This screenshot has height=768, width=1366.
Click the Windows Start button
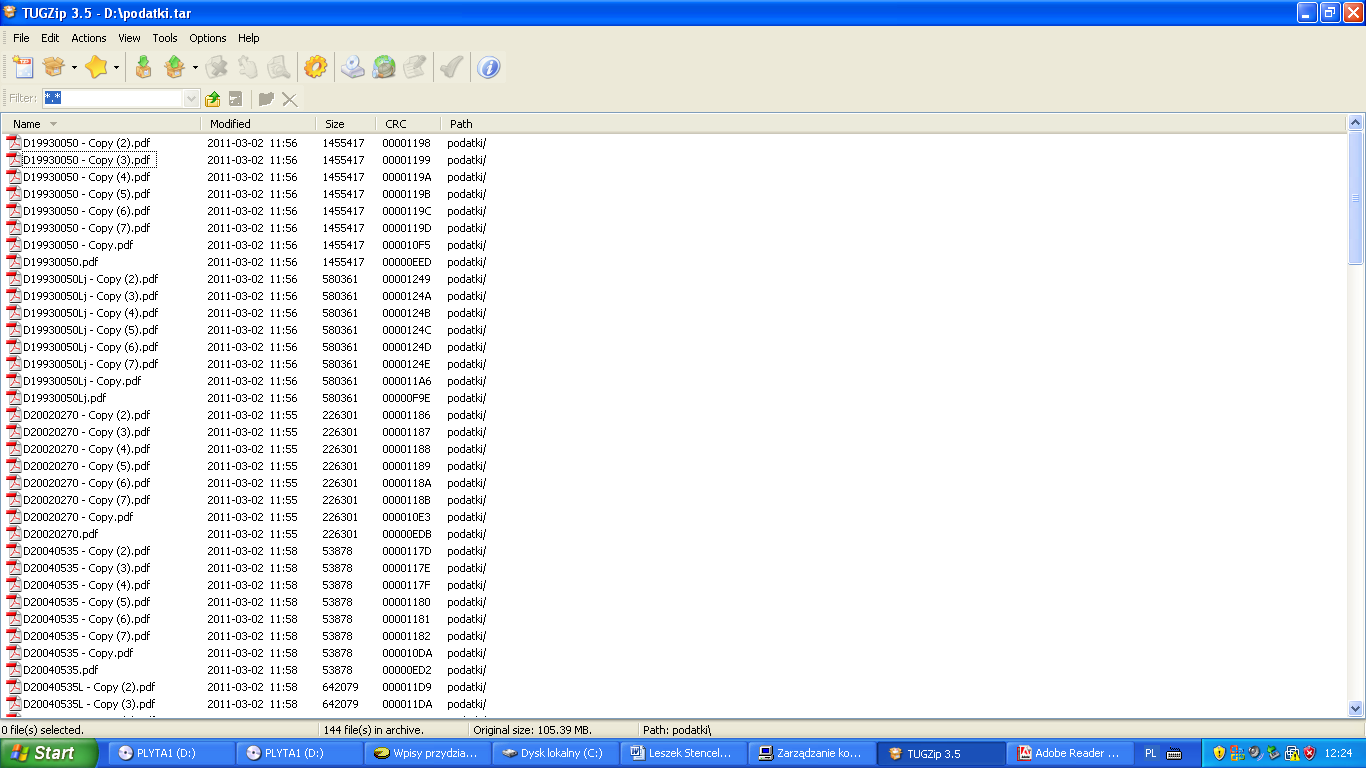[49, 753]
